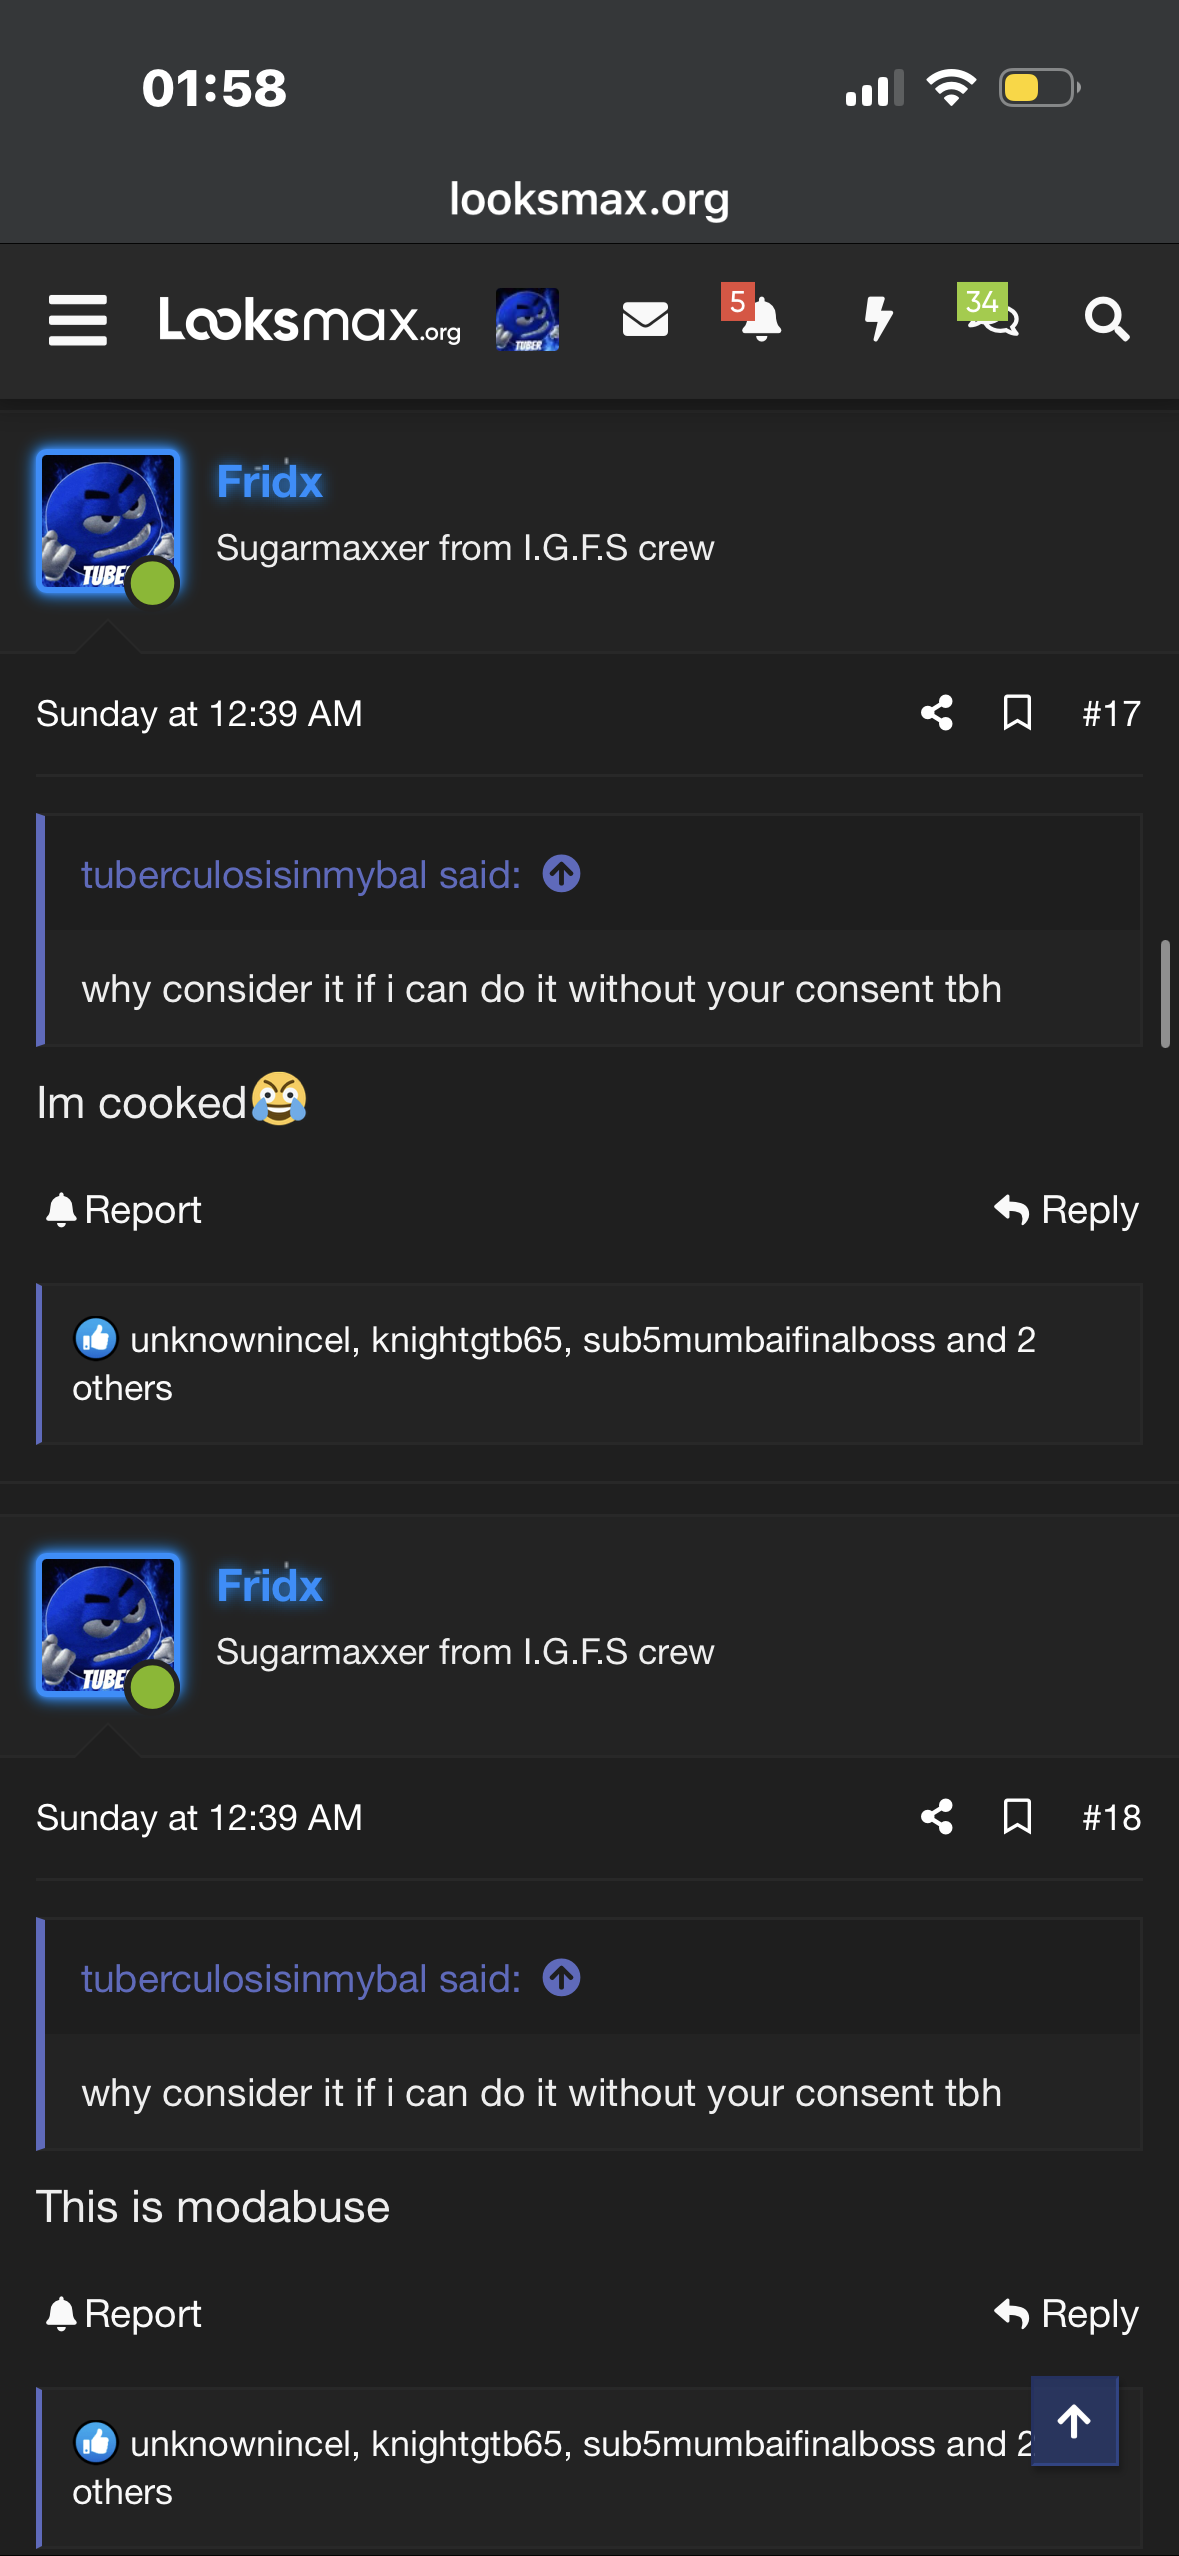Open the search magnifier icon
The height and width of the screenshot is (2556, 1179).
point(1107,320)
